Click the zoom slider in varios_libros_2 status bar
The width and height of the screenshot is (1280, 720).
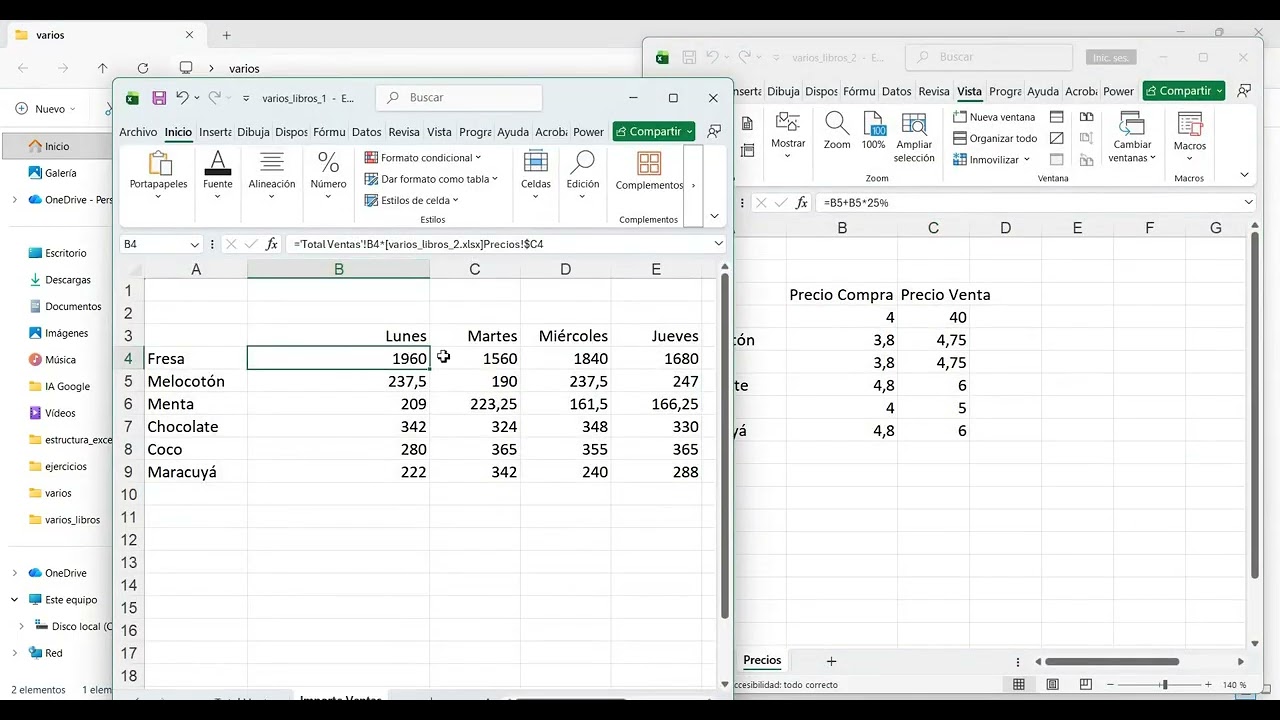1164,685
